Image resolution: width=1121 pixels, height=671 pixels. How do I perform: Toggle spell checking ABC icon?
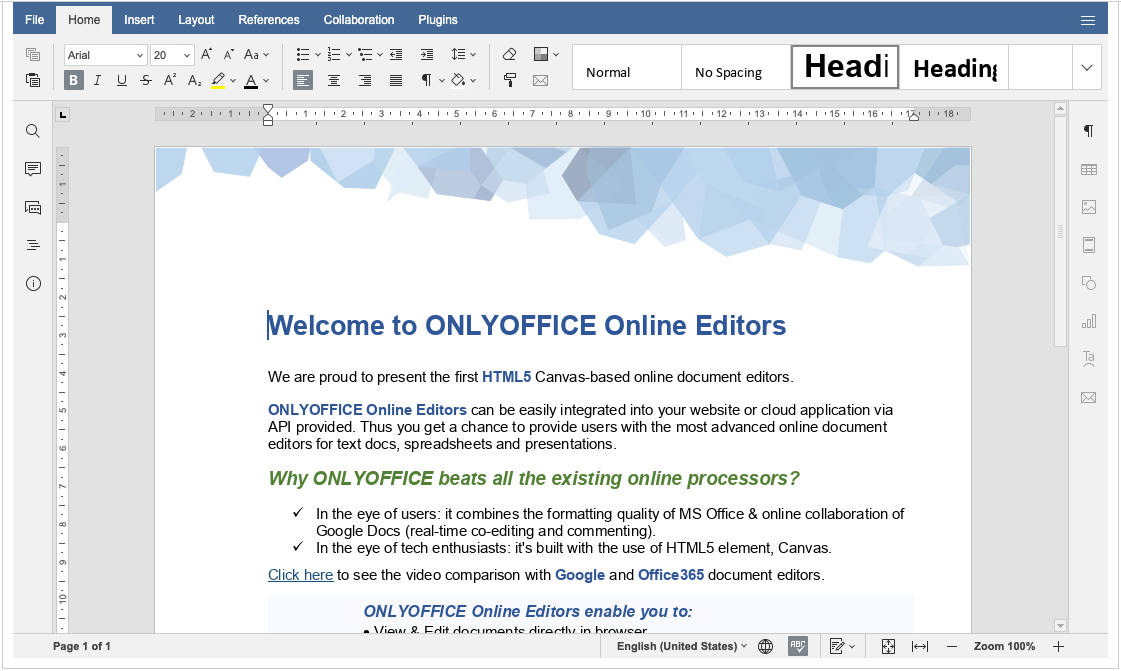tap(797, 647)
